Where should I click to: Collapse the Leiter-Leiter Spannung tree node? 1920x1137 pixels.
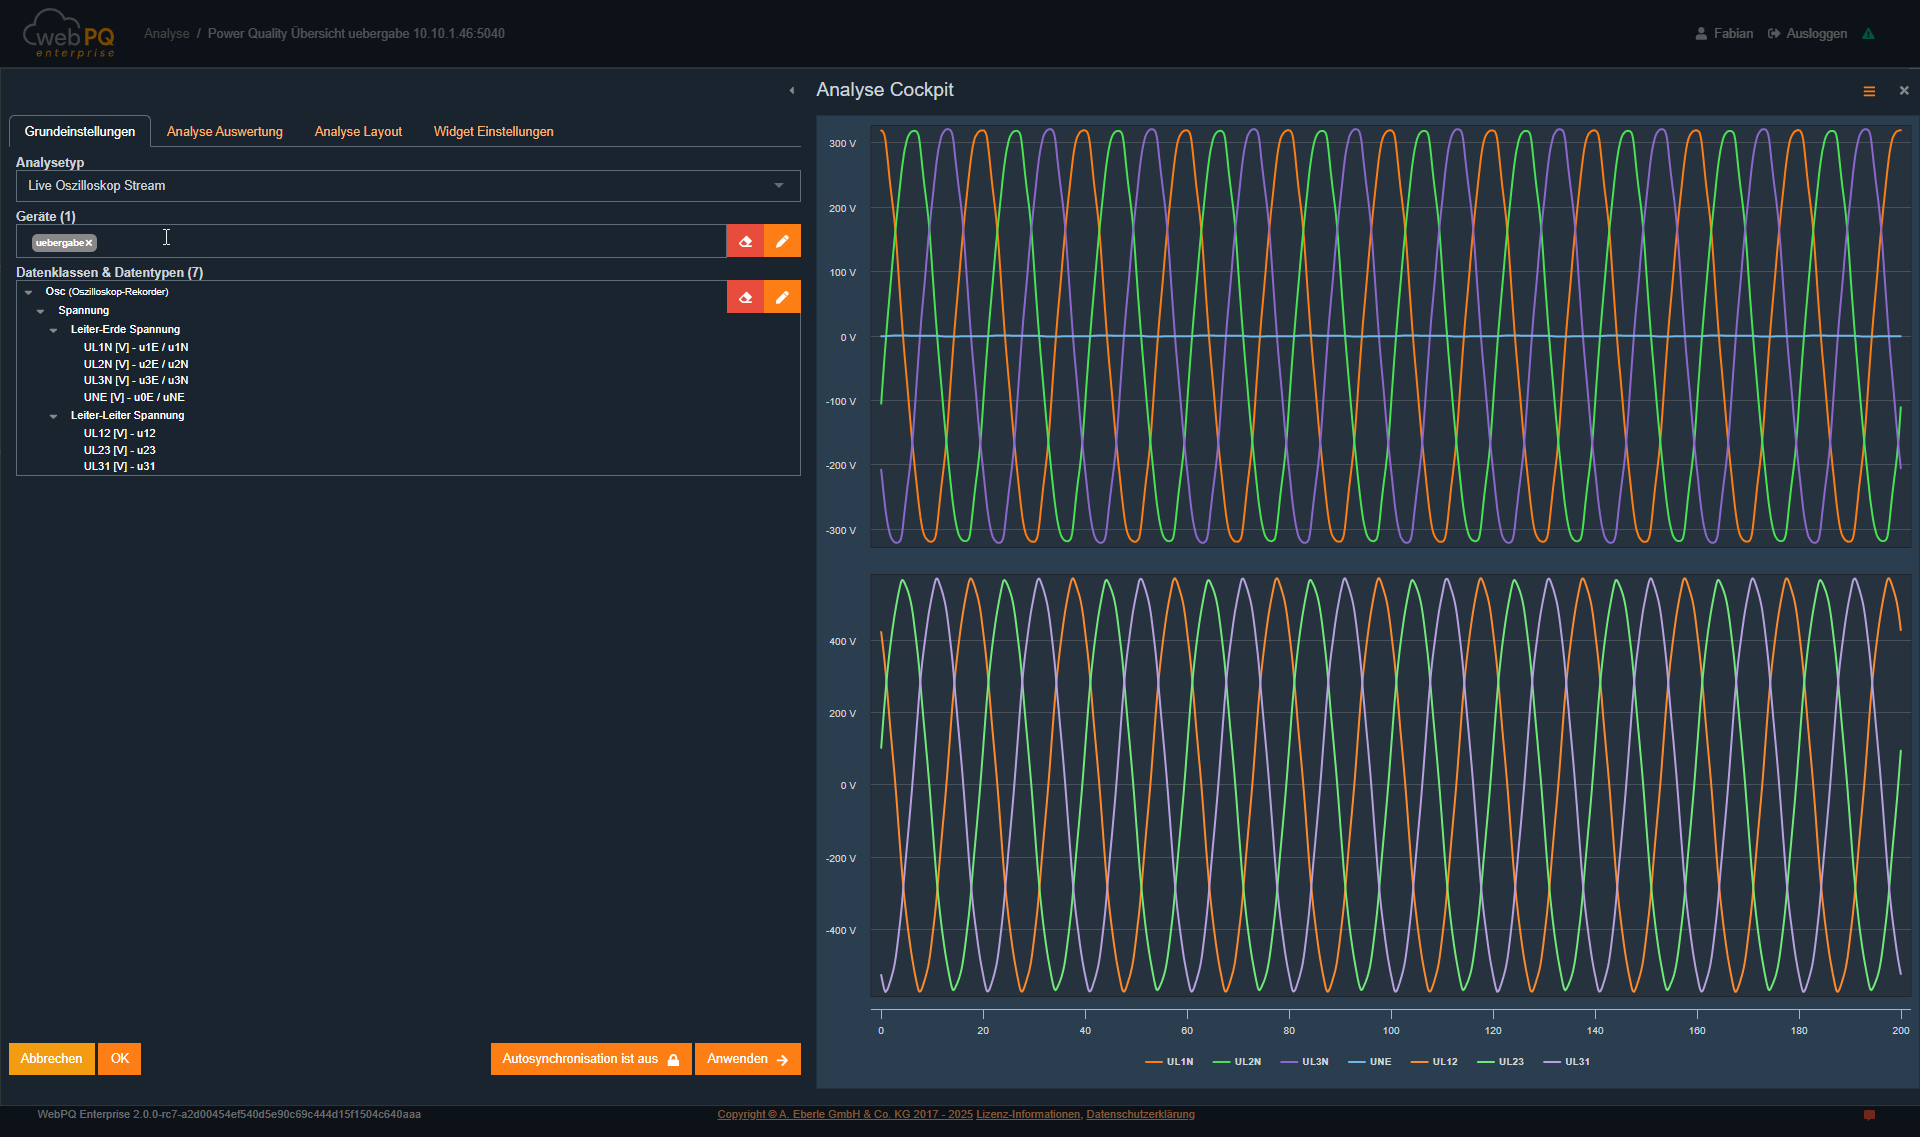pyautogui.click(x=54, y=416)
